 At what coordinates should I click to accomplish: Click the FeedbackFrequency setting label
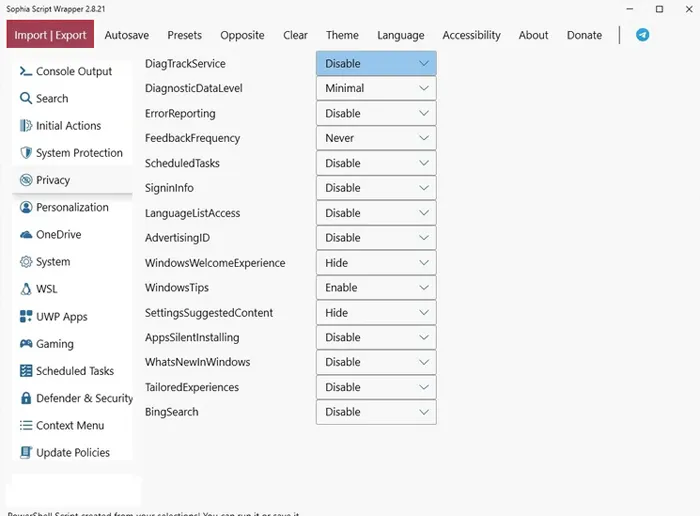pos(192,138)
